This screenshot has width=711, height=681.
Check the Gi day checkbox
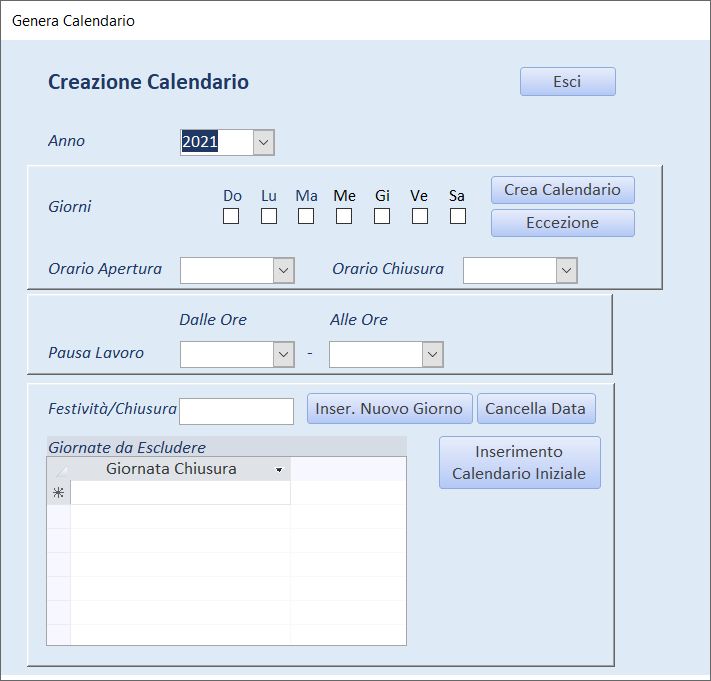[382, 216]
